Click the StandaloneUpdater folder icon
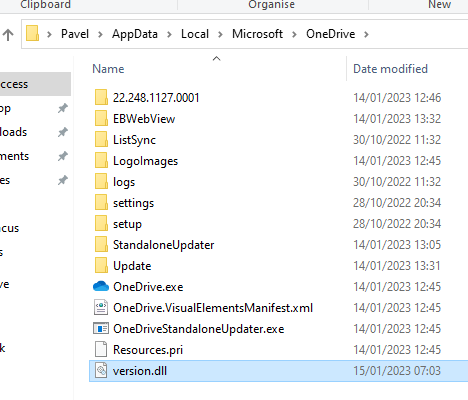 pyautogui.click(x=101, y=244)
